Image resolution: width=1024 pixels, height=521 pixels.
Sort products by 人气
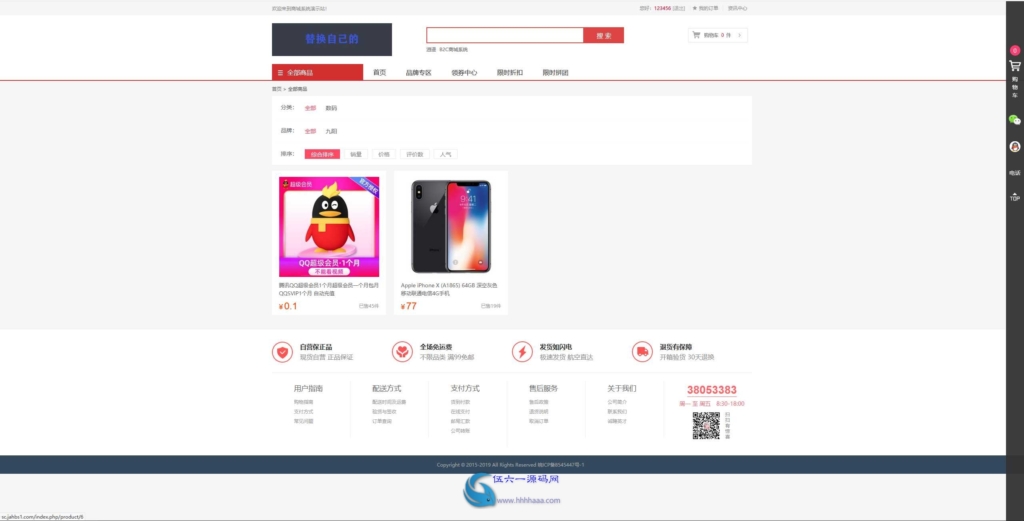click(445, 154)
